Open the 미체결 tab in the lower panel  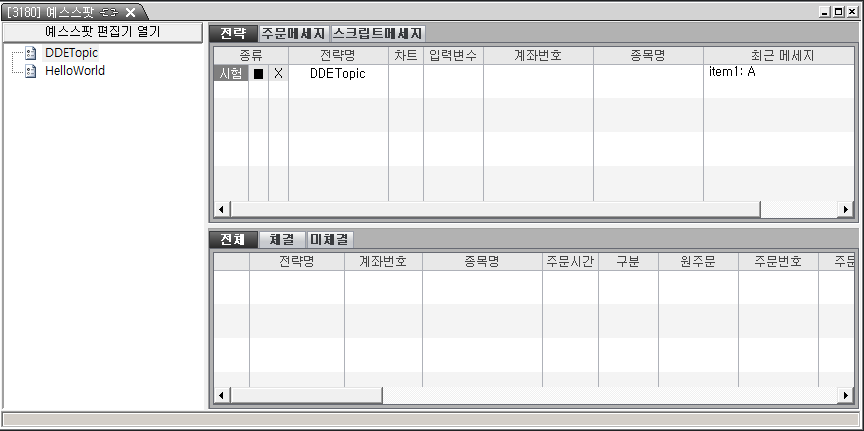click(x=330, y=240)
